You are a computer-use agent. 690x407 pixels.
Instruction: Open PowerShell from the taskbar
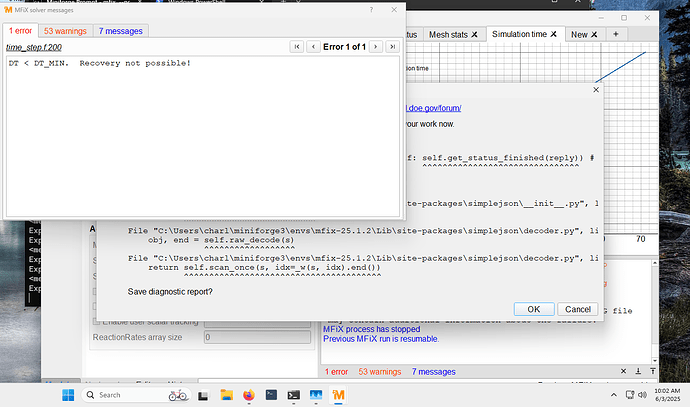(x=271, y=395)
